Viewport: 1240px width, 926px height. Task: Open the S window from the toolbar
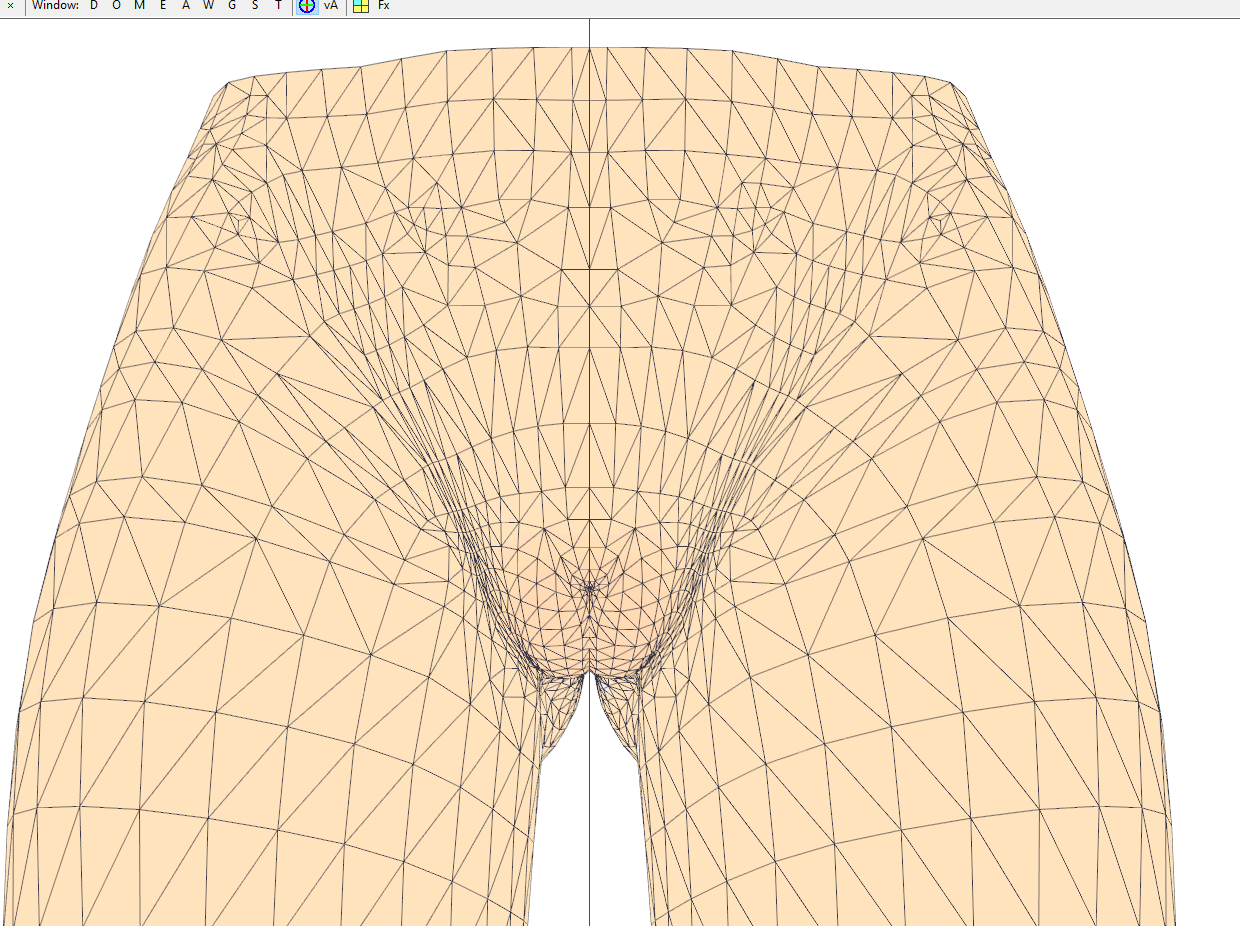tap(255, 6)
